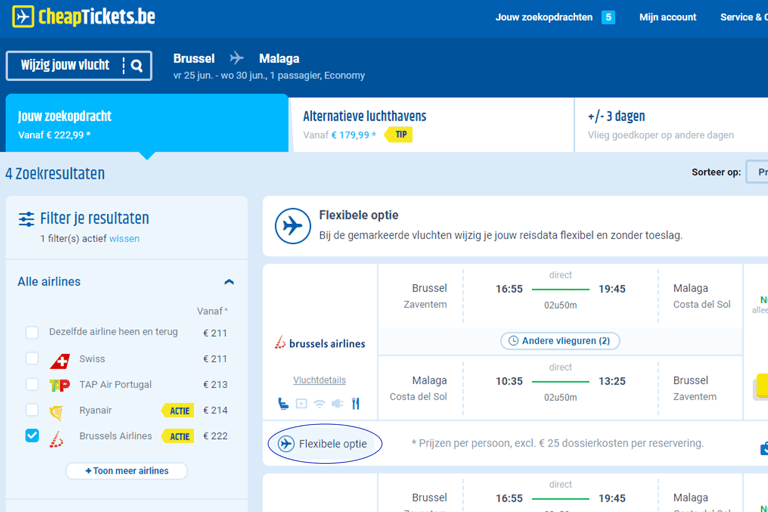
Task: Click the seat amenity icon under Vluchtdetails
Action: tap(283, 404)
